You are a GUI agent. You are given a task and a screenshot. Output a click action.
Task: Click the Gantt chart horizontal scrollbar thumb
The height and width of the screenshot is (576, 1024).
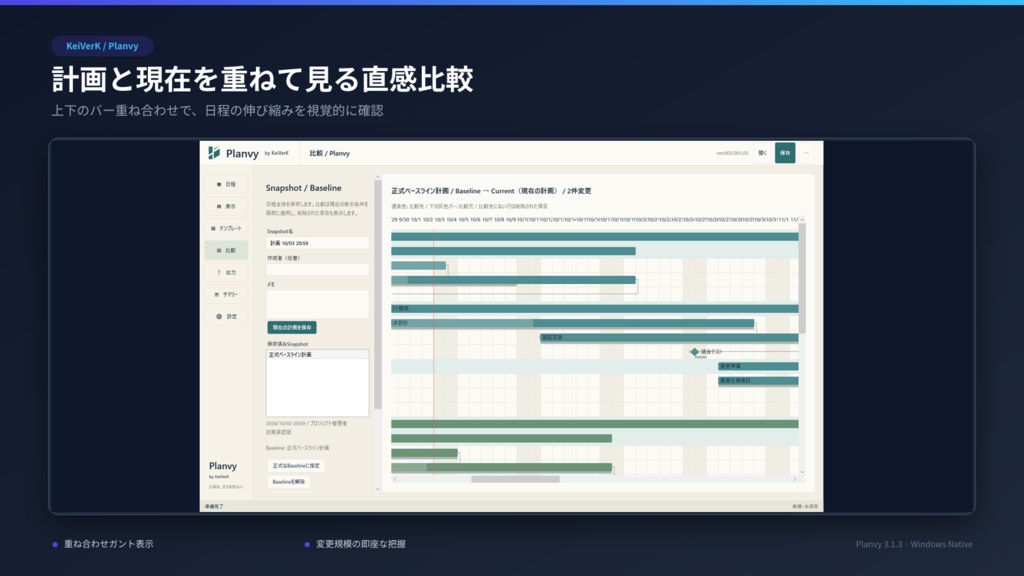515,479
